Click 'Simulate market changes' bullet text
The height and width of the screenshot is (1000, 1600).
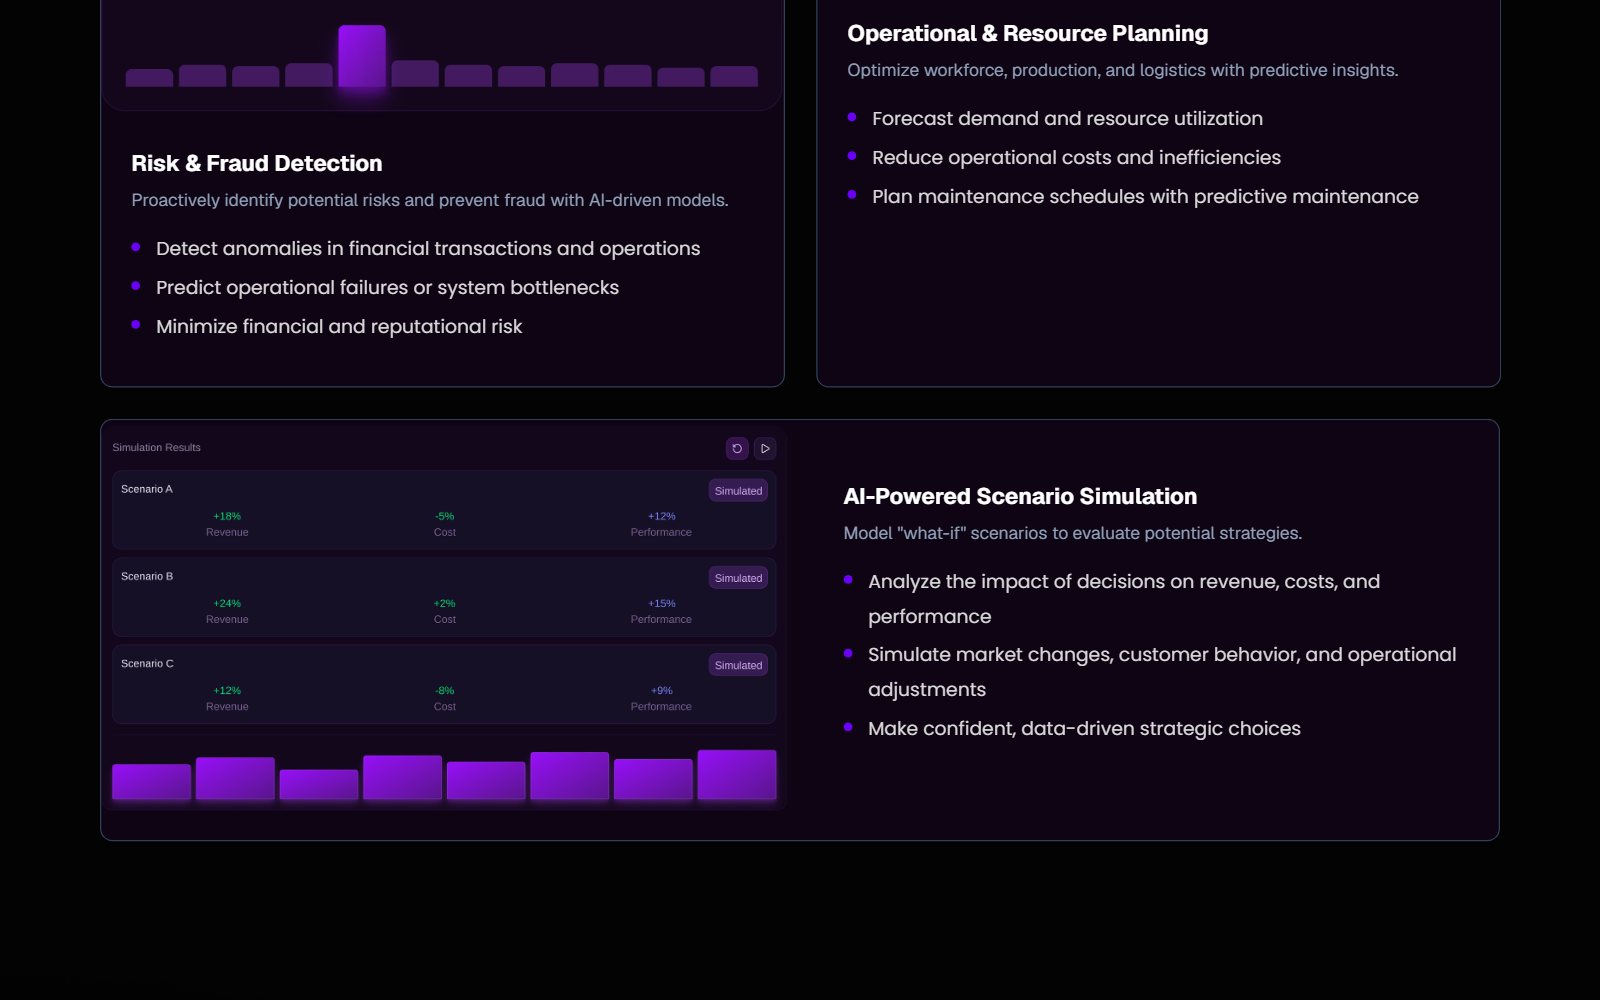click(x=1162, y=671)
